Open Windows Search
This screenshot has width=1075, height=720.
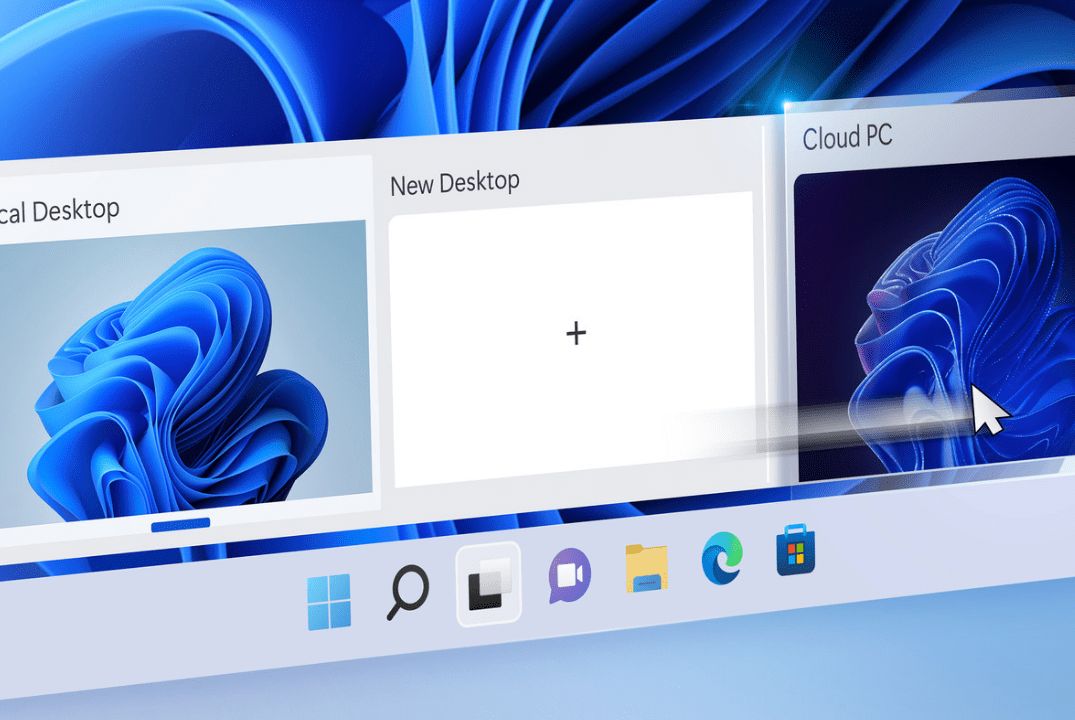click(407, 592)
